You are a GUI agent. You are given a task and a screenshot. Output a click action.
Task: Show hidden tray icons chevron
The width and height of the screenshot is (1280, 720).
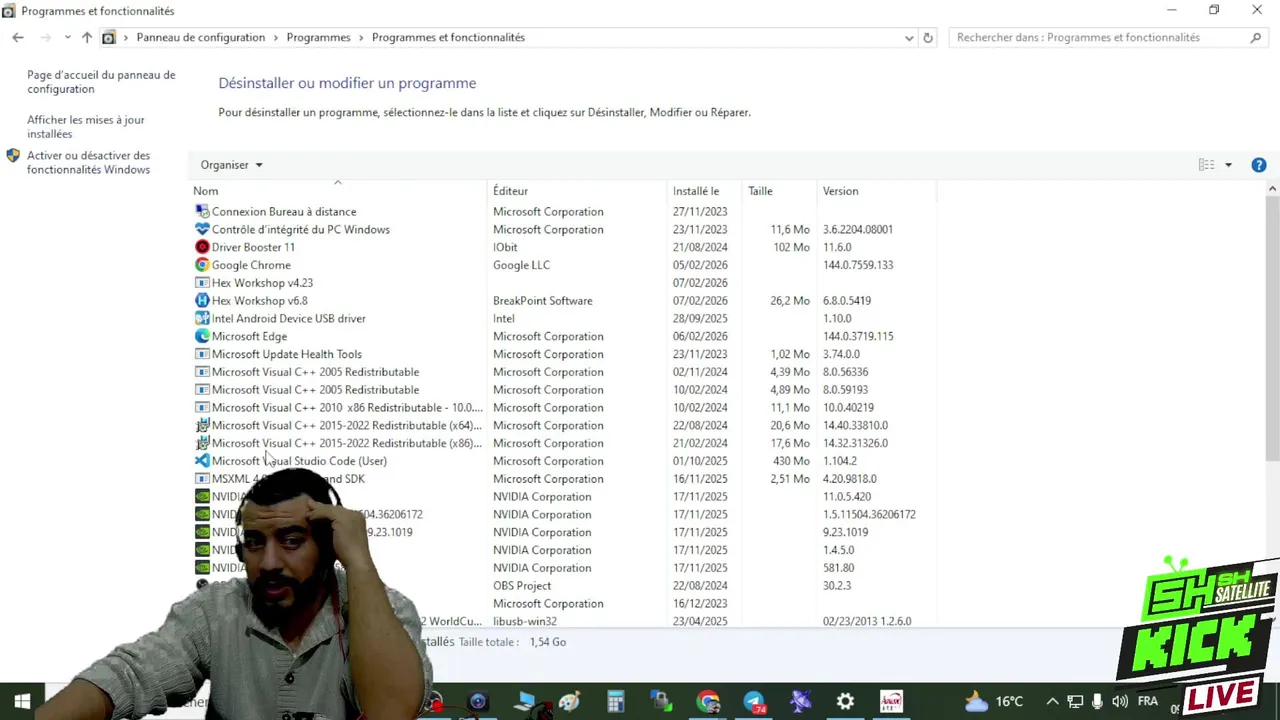(1052, 702)
